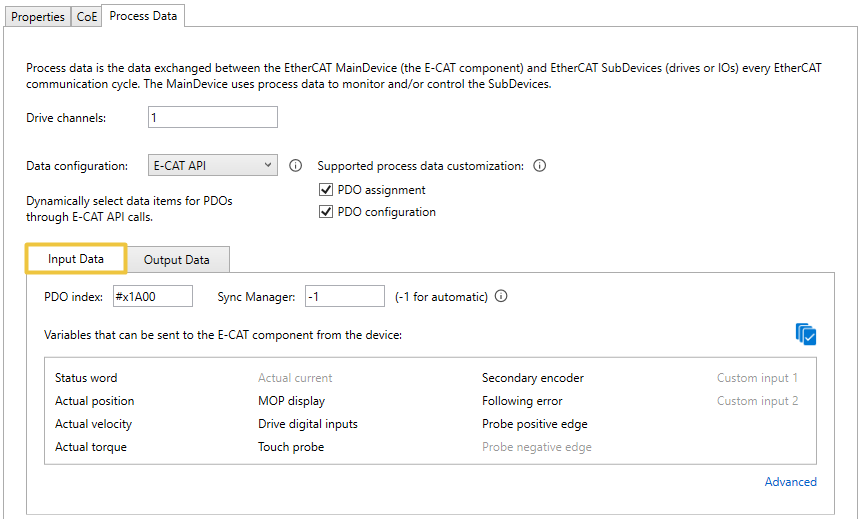Select the Secondary encoder variable

coord(533,378)
